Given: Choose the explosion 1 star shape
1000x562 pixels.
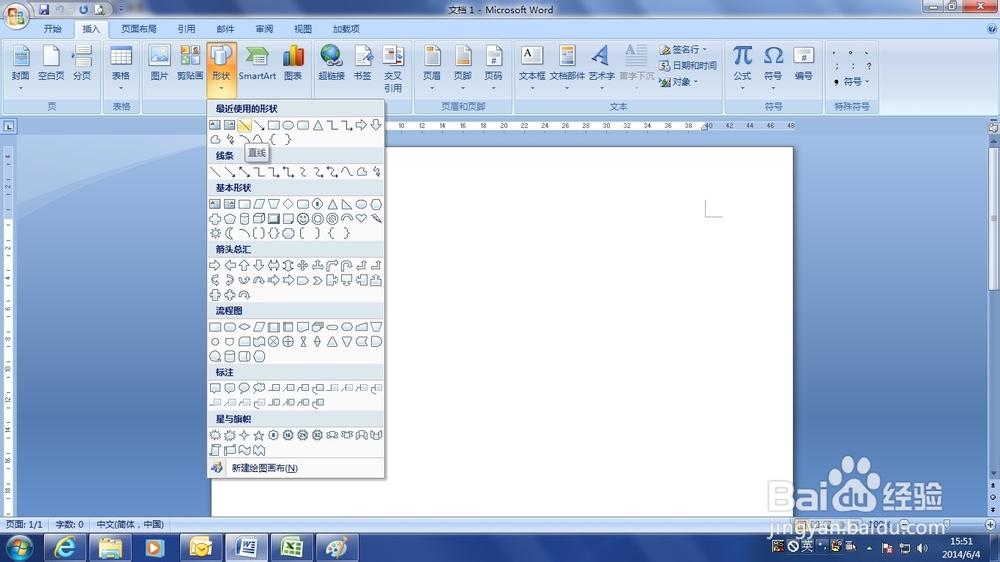Looking at the screenshot, I should tap(215, 435).
